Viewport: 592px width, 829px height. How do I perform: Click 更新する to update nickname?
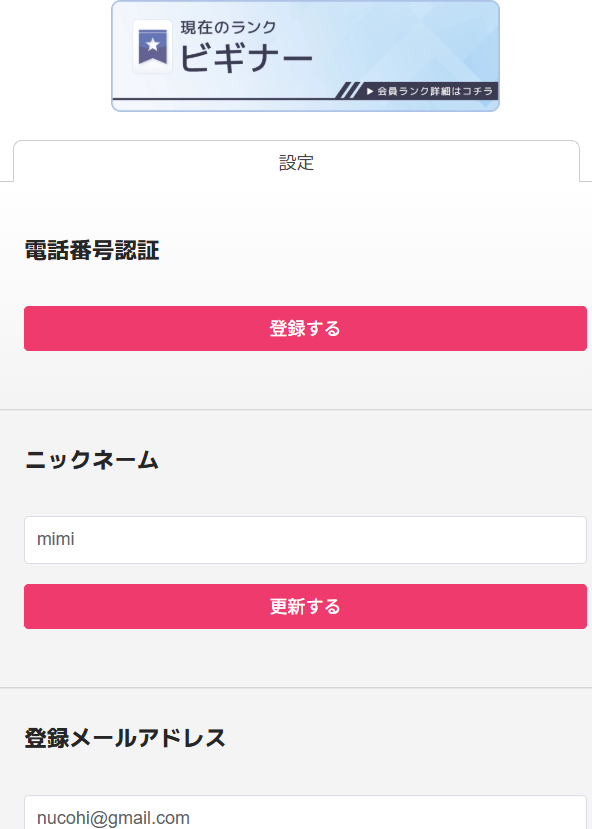pos(306,606)
